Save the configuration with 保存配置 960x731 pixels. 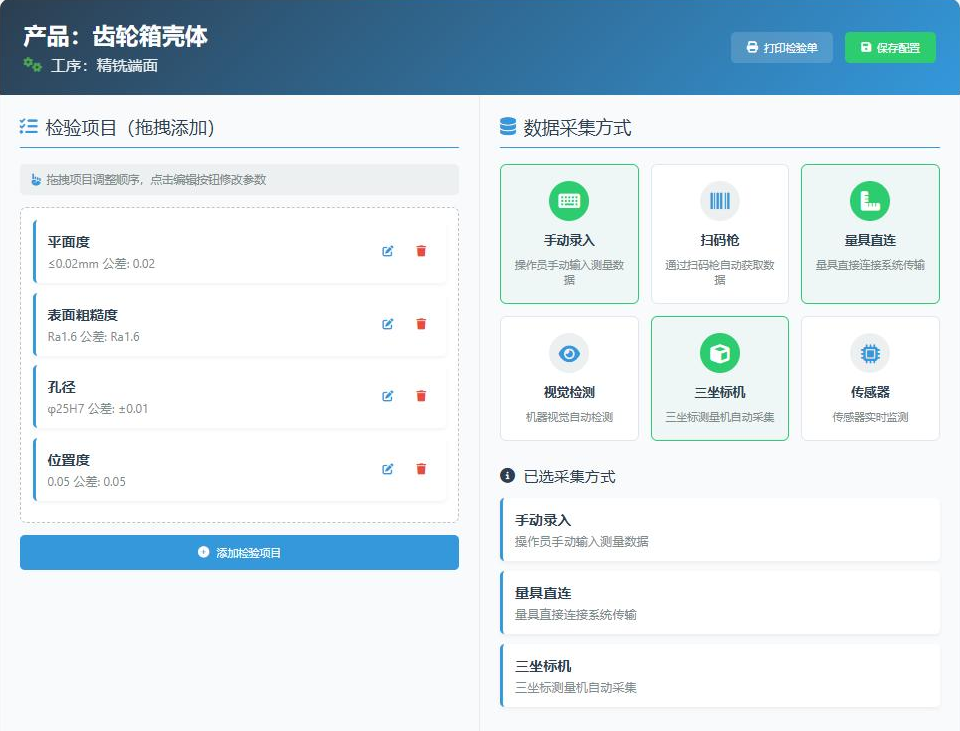890,47
